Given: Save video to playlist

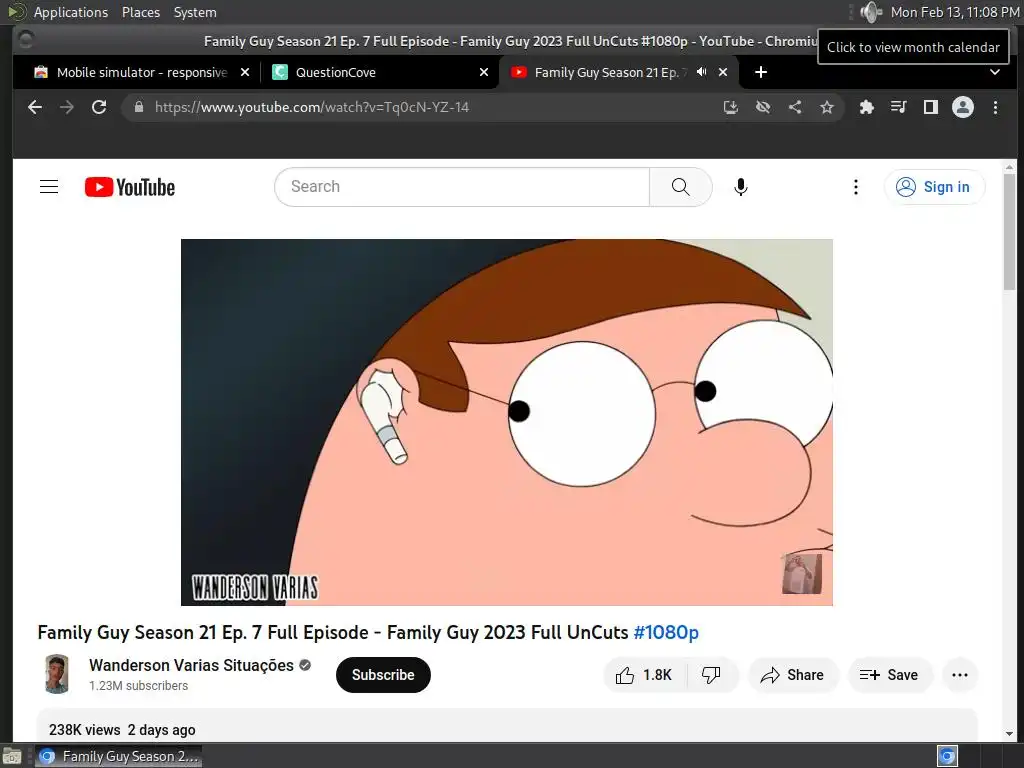Looking at the screenshot, I should coord(889,675).
